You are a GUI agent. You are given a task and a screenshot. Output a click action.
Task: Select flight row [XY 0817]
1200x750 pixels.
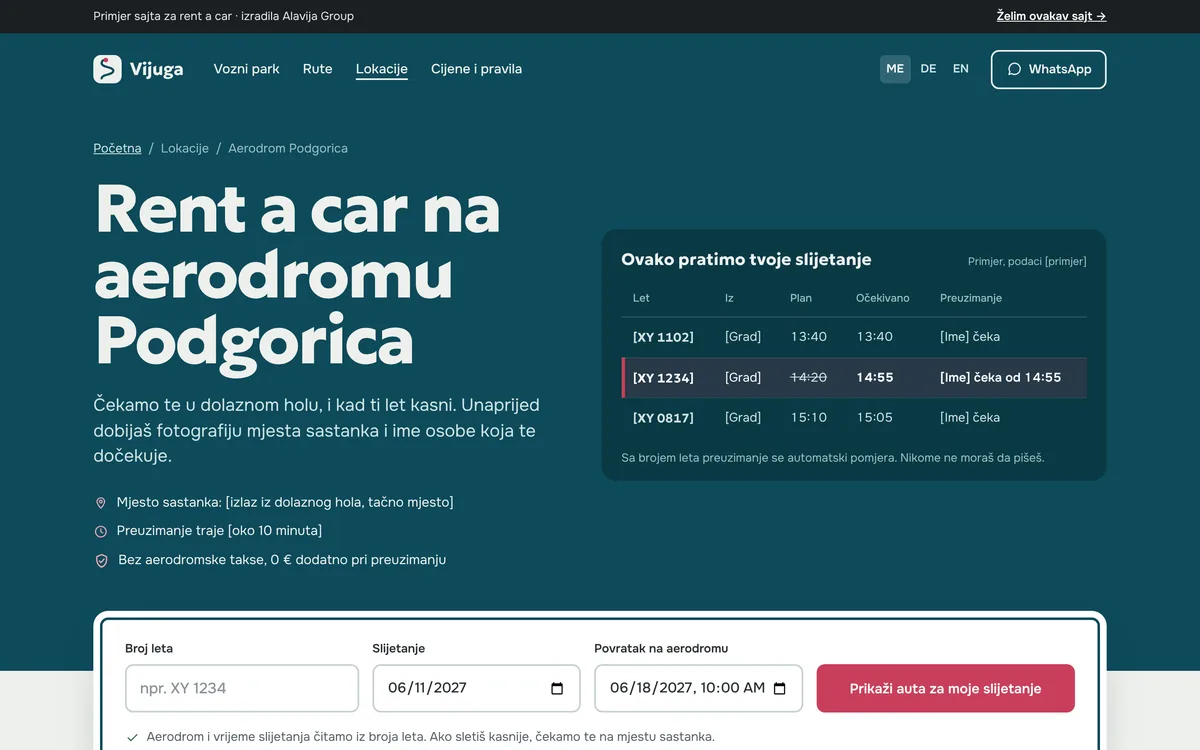(x=854, y=418)
